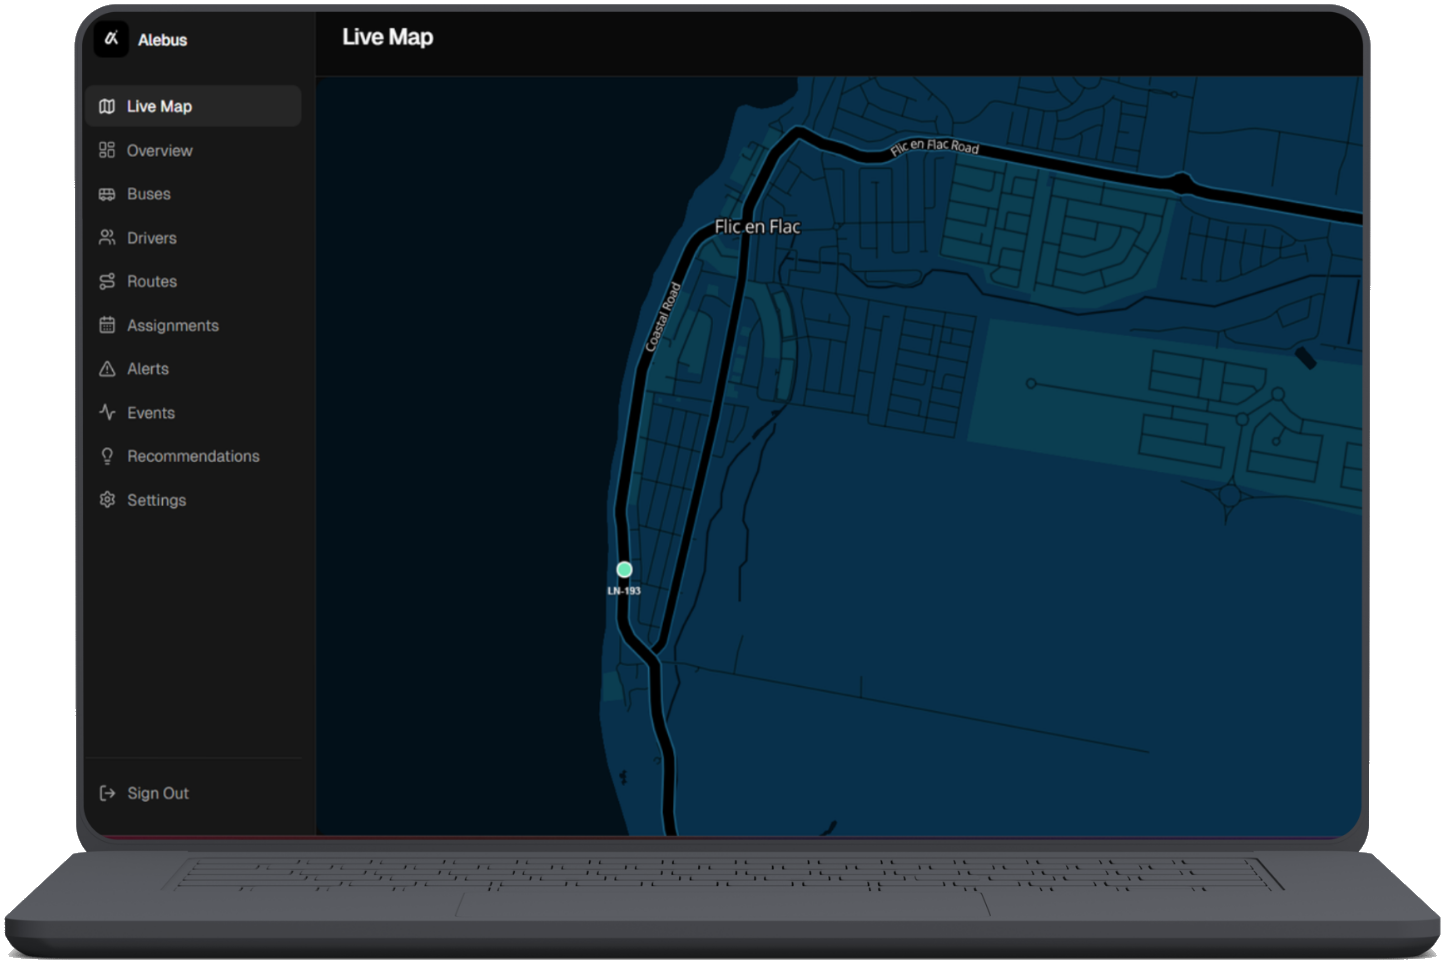
Task: Click the LN-193 bus label
Action: click(624, 591)
